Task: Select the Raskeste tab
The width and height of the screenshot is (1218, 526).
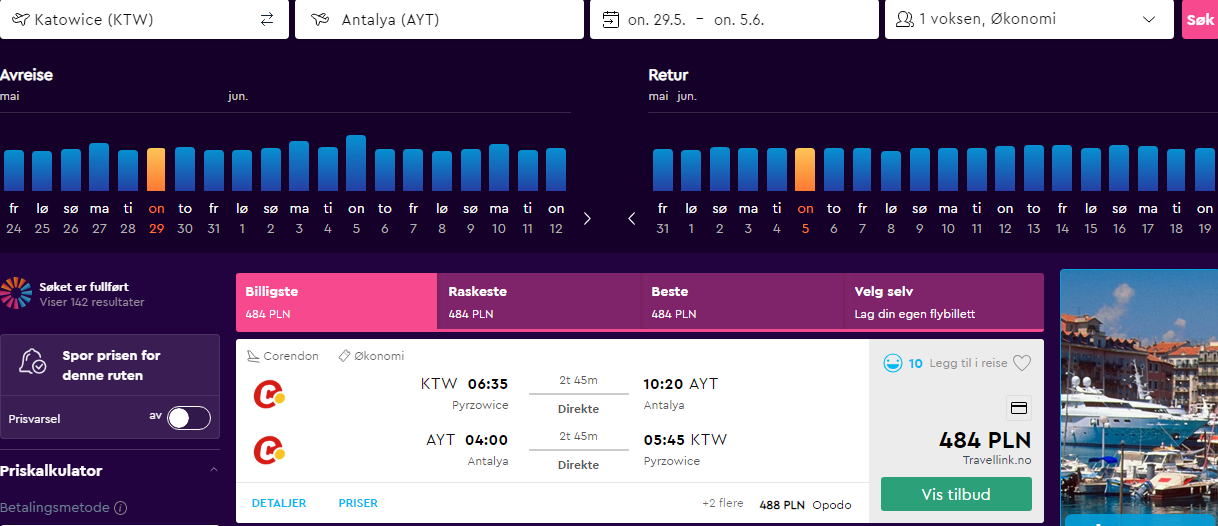Action: (539, 302)
